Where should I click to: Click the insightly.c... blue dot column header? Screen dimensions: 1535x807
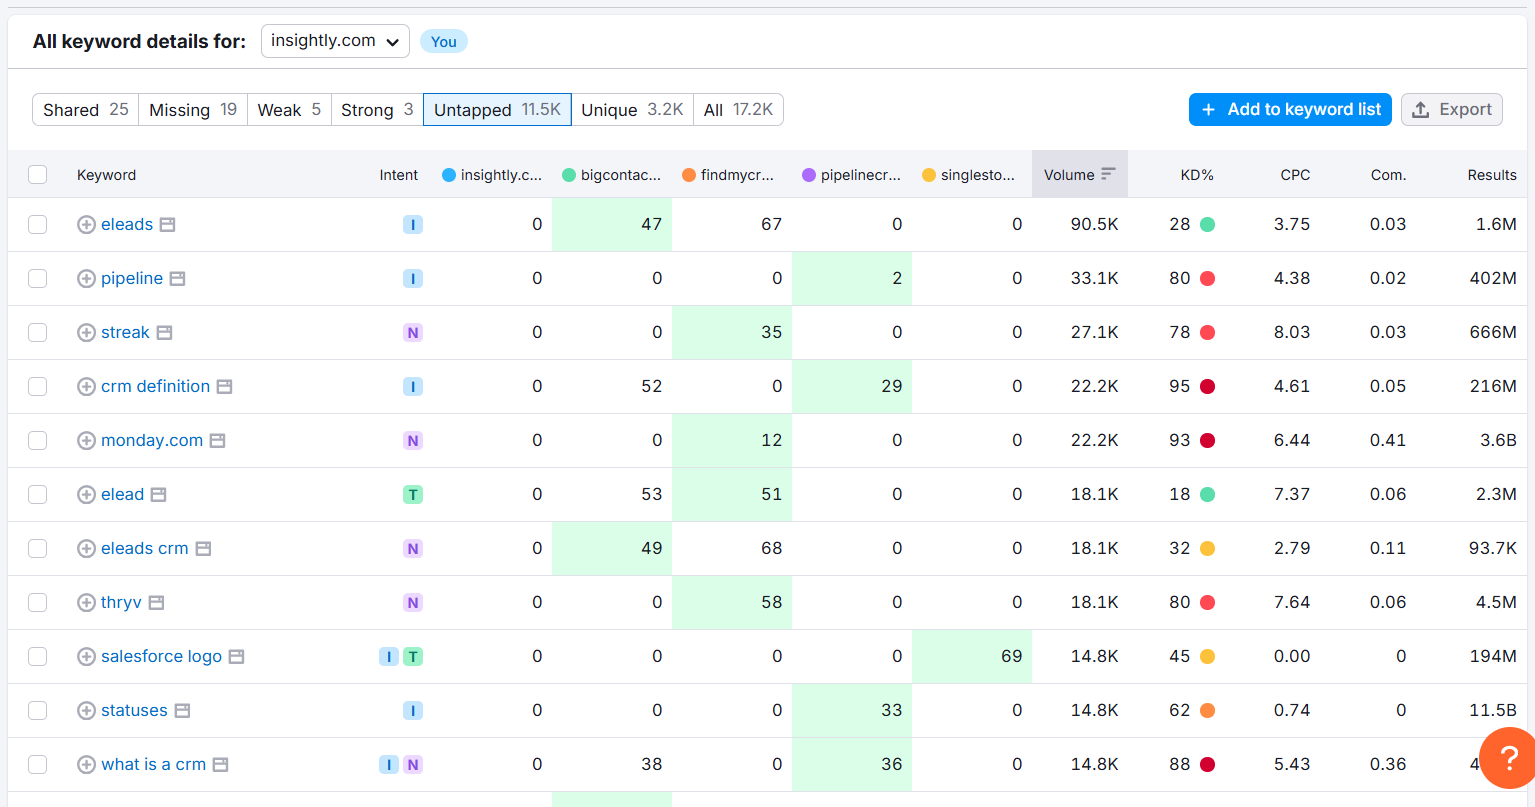click(x=492, y=175)
